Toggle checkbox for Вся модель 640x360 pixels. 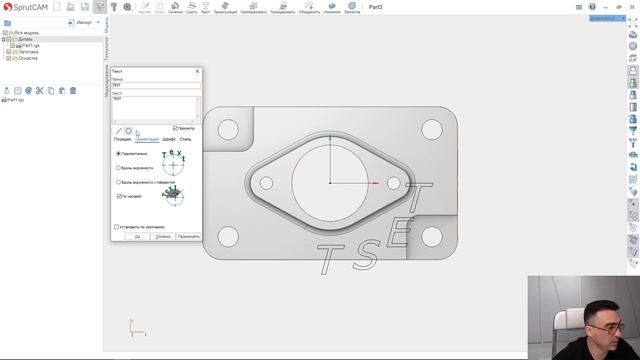5,33
